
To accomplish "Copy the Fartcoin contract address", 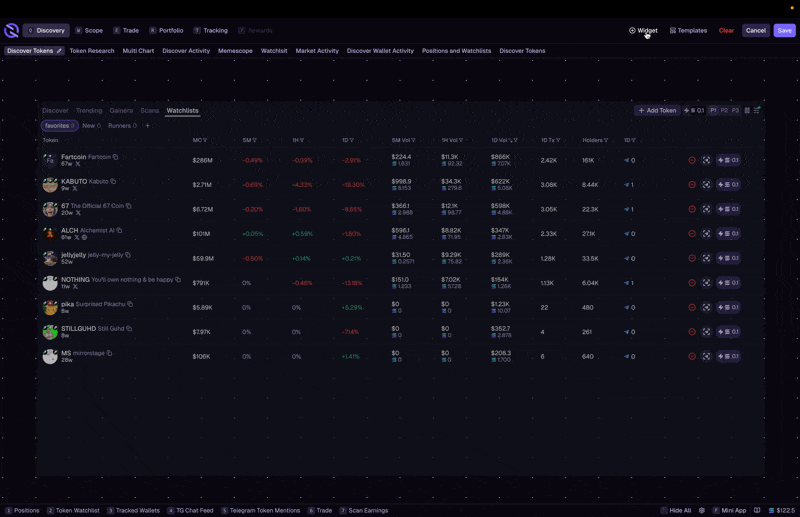I will pos(116,157).
